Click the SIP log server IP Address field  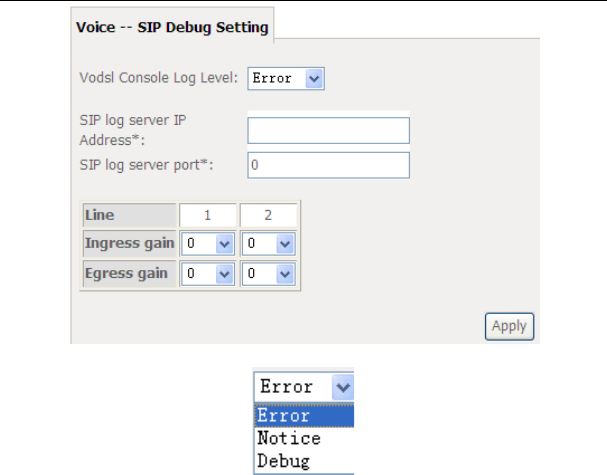(x=328, y=131)
